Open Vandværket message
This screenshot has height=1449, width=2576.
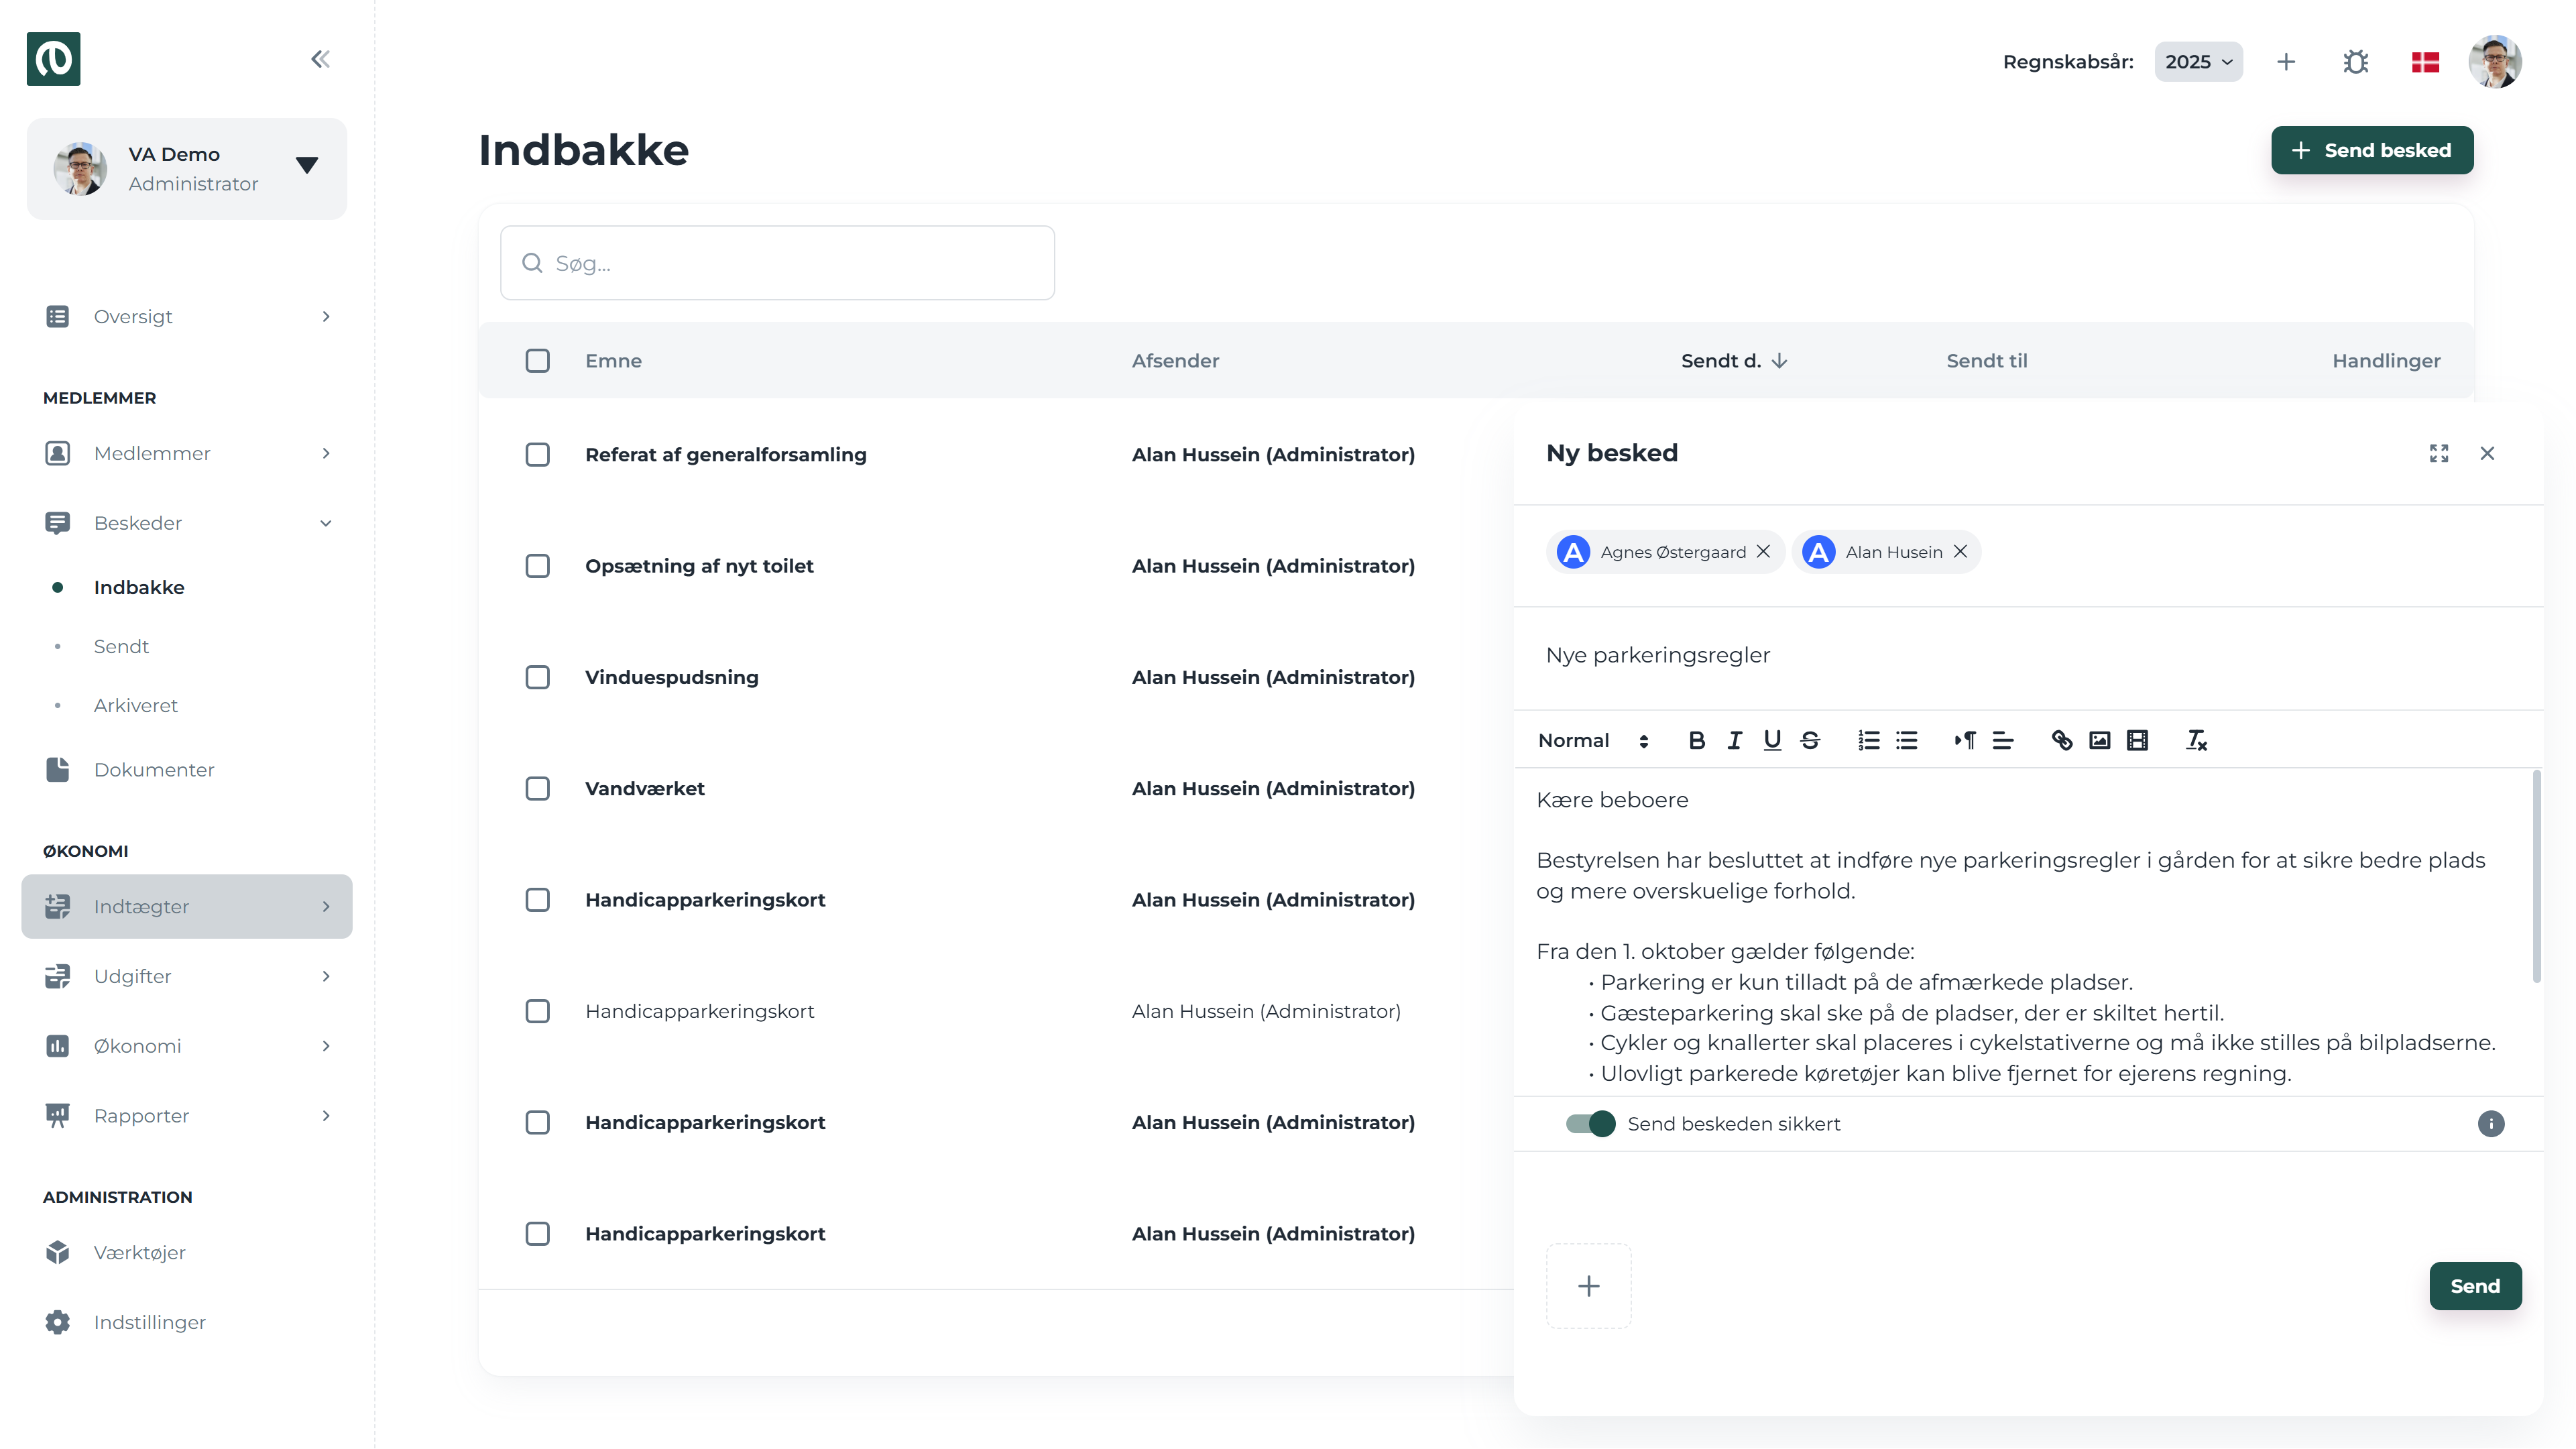tap(644, 788)
